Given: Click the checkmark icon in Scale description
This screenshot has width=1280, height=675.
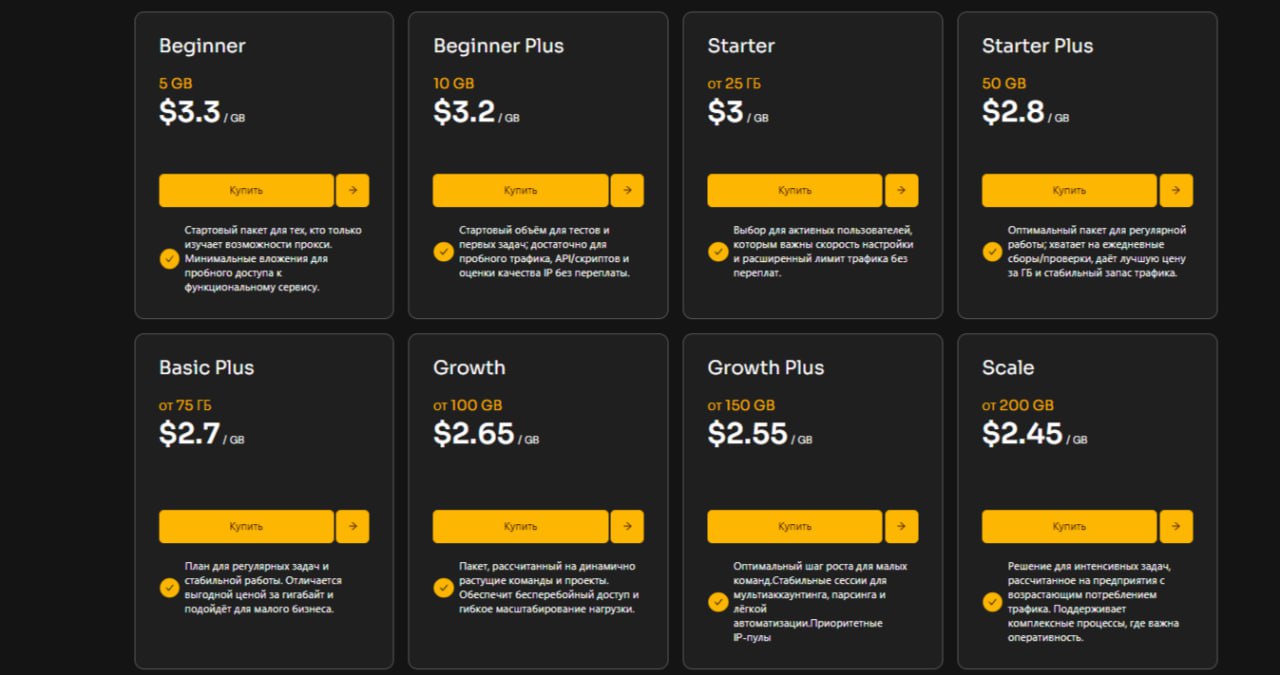Looking at the screenshot, I should click(x=992, y=602).
